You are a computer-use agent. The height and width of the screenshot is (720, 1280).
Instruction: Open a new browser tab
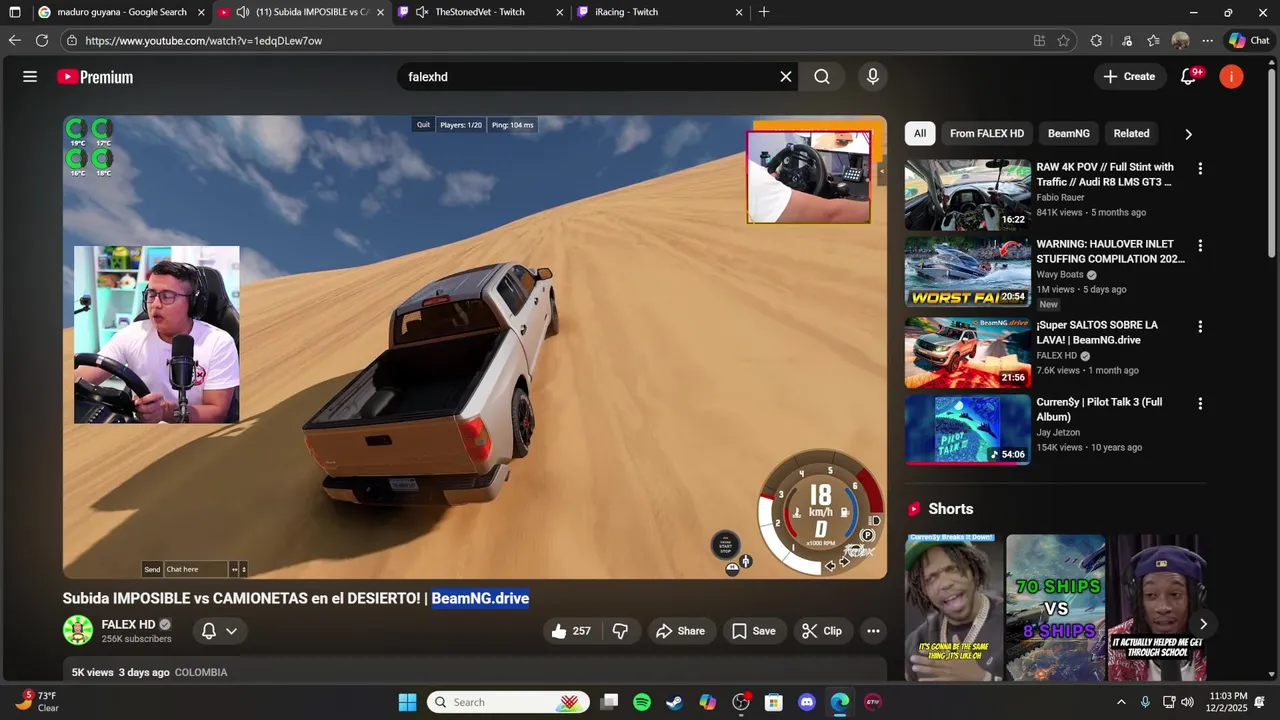pyautogui.click(x=764, y=12)
